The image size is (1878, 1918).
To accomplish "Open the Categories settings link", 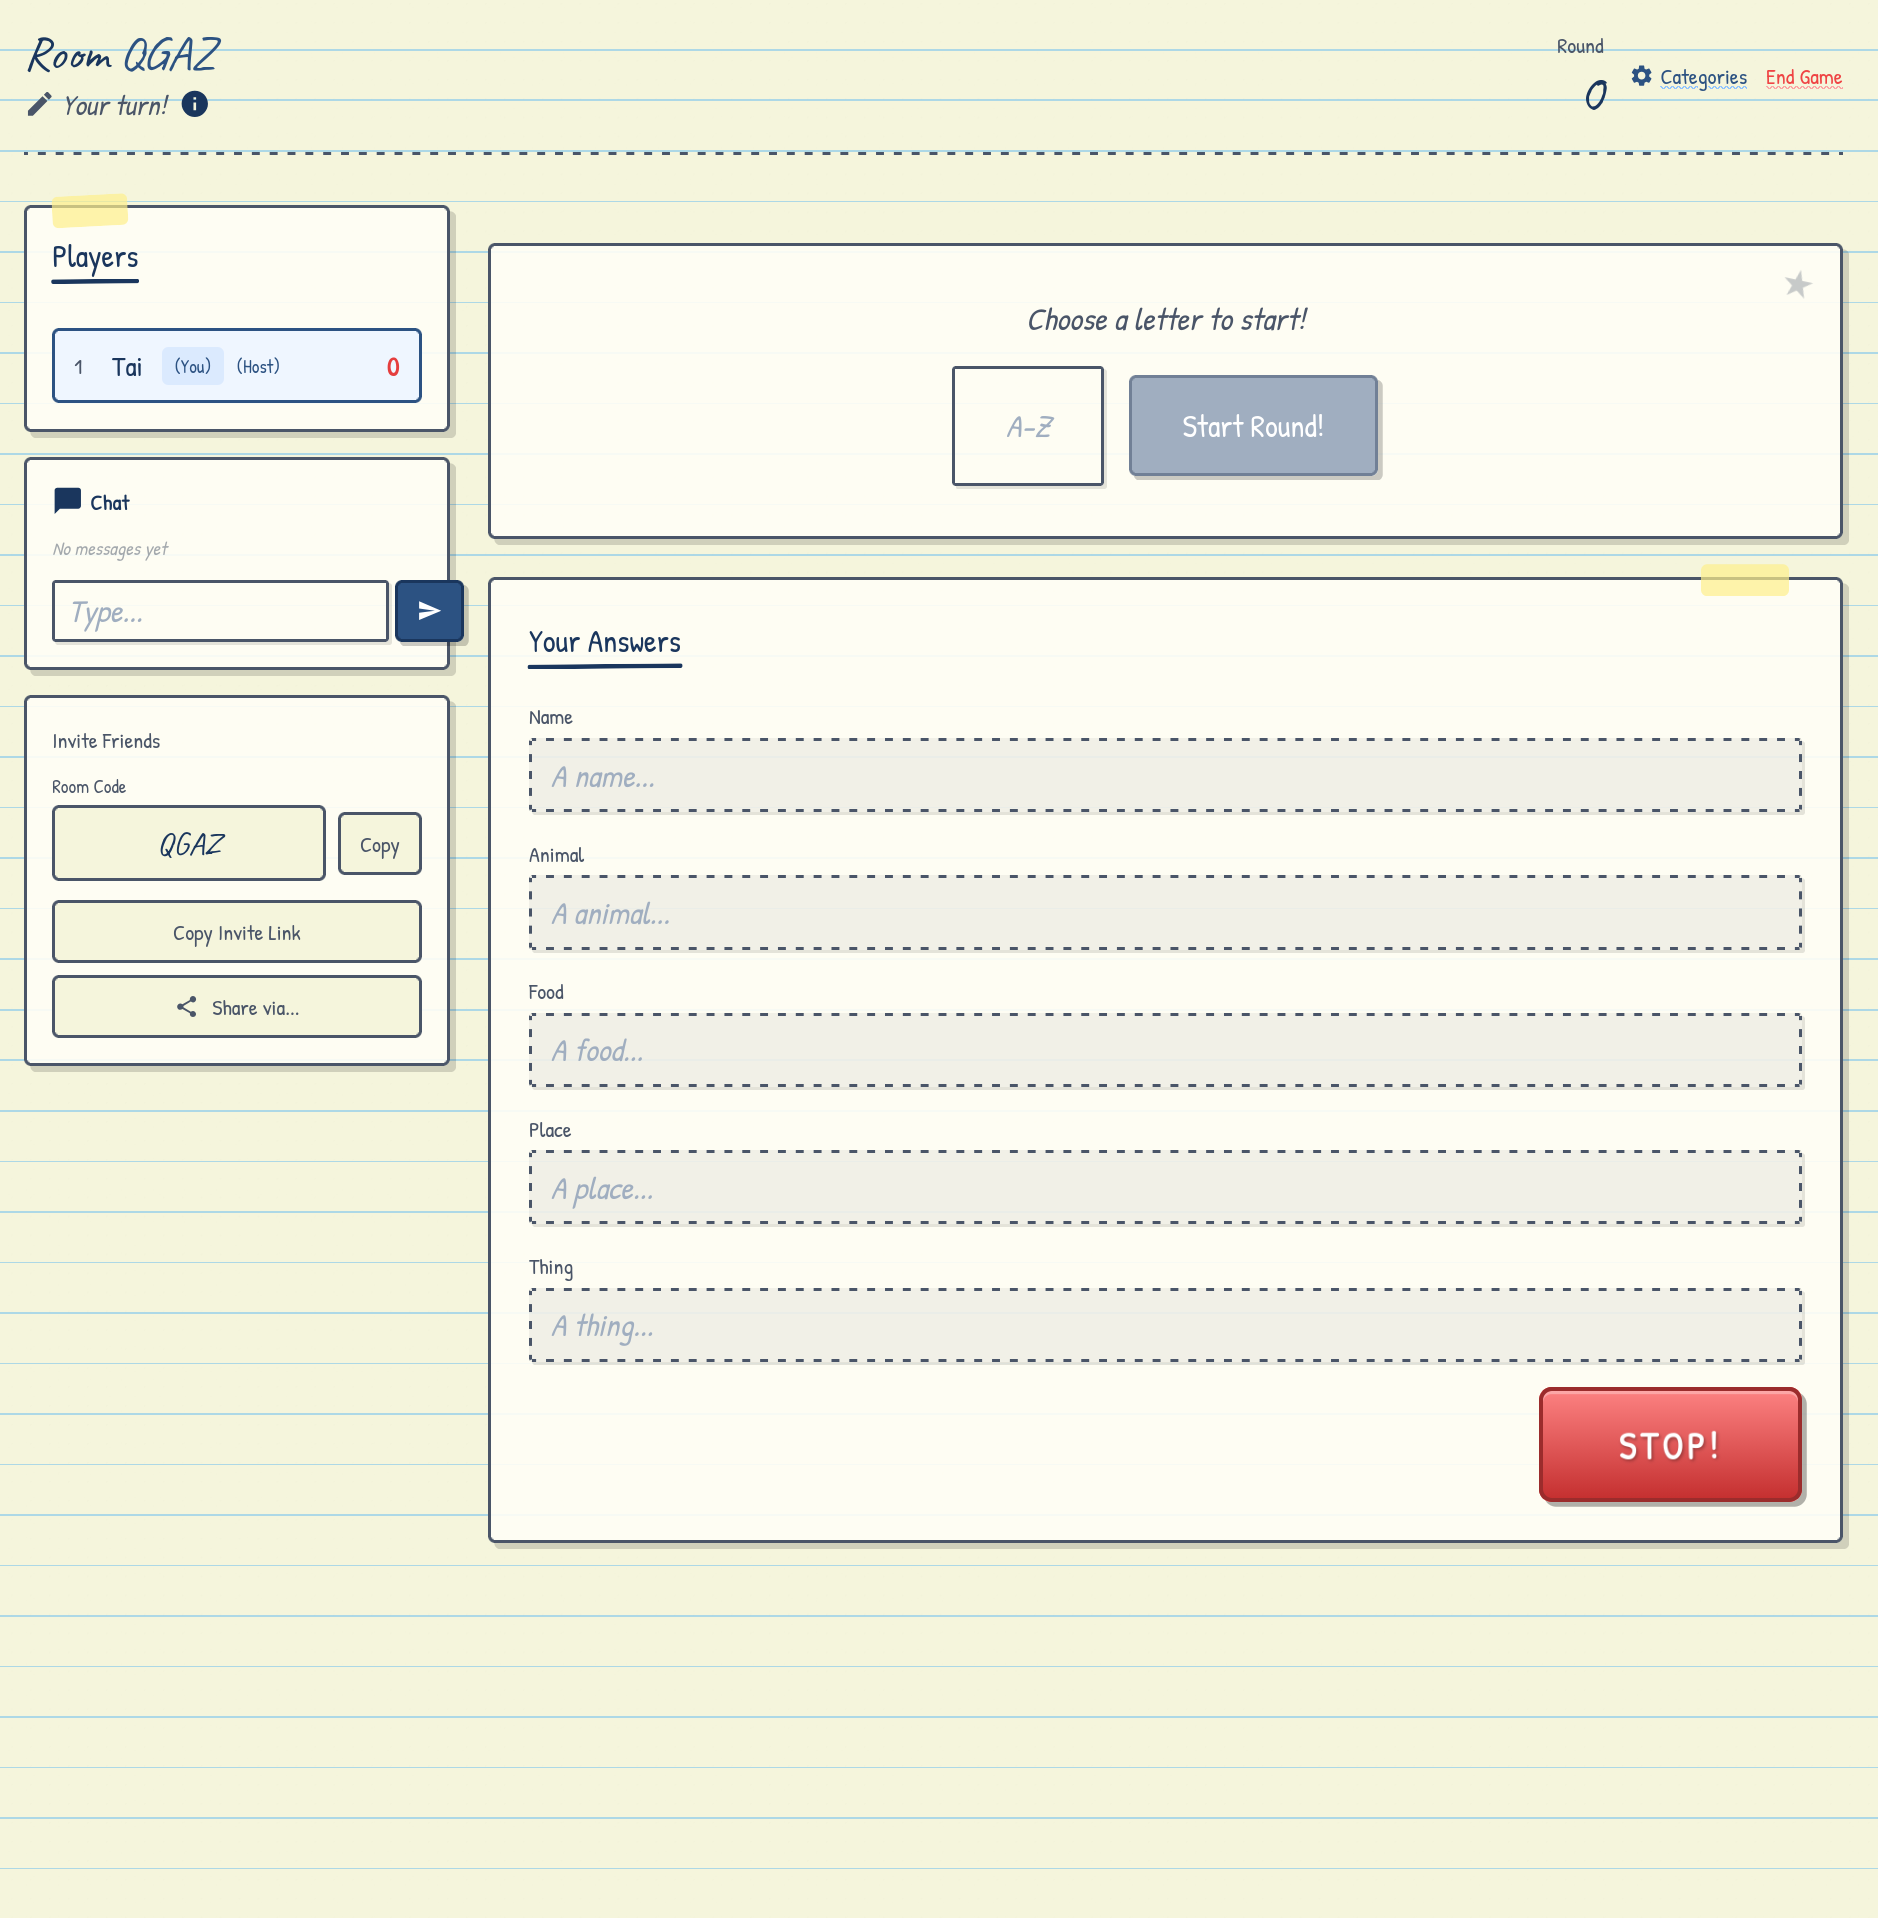I will coord(1703,77).
